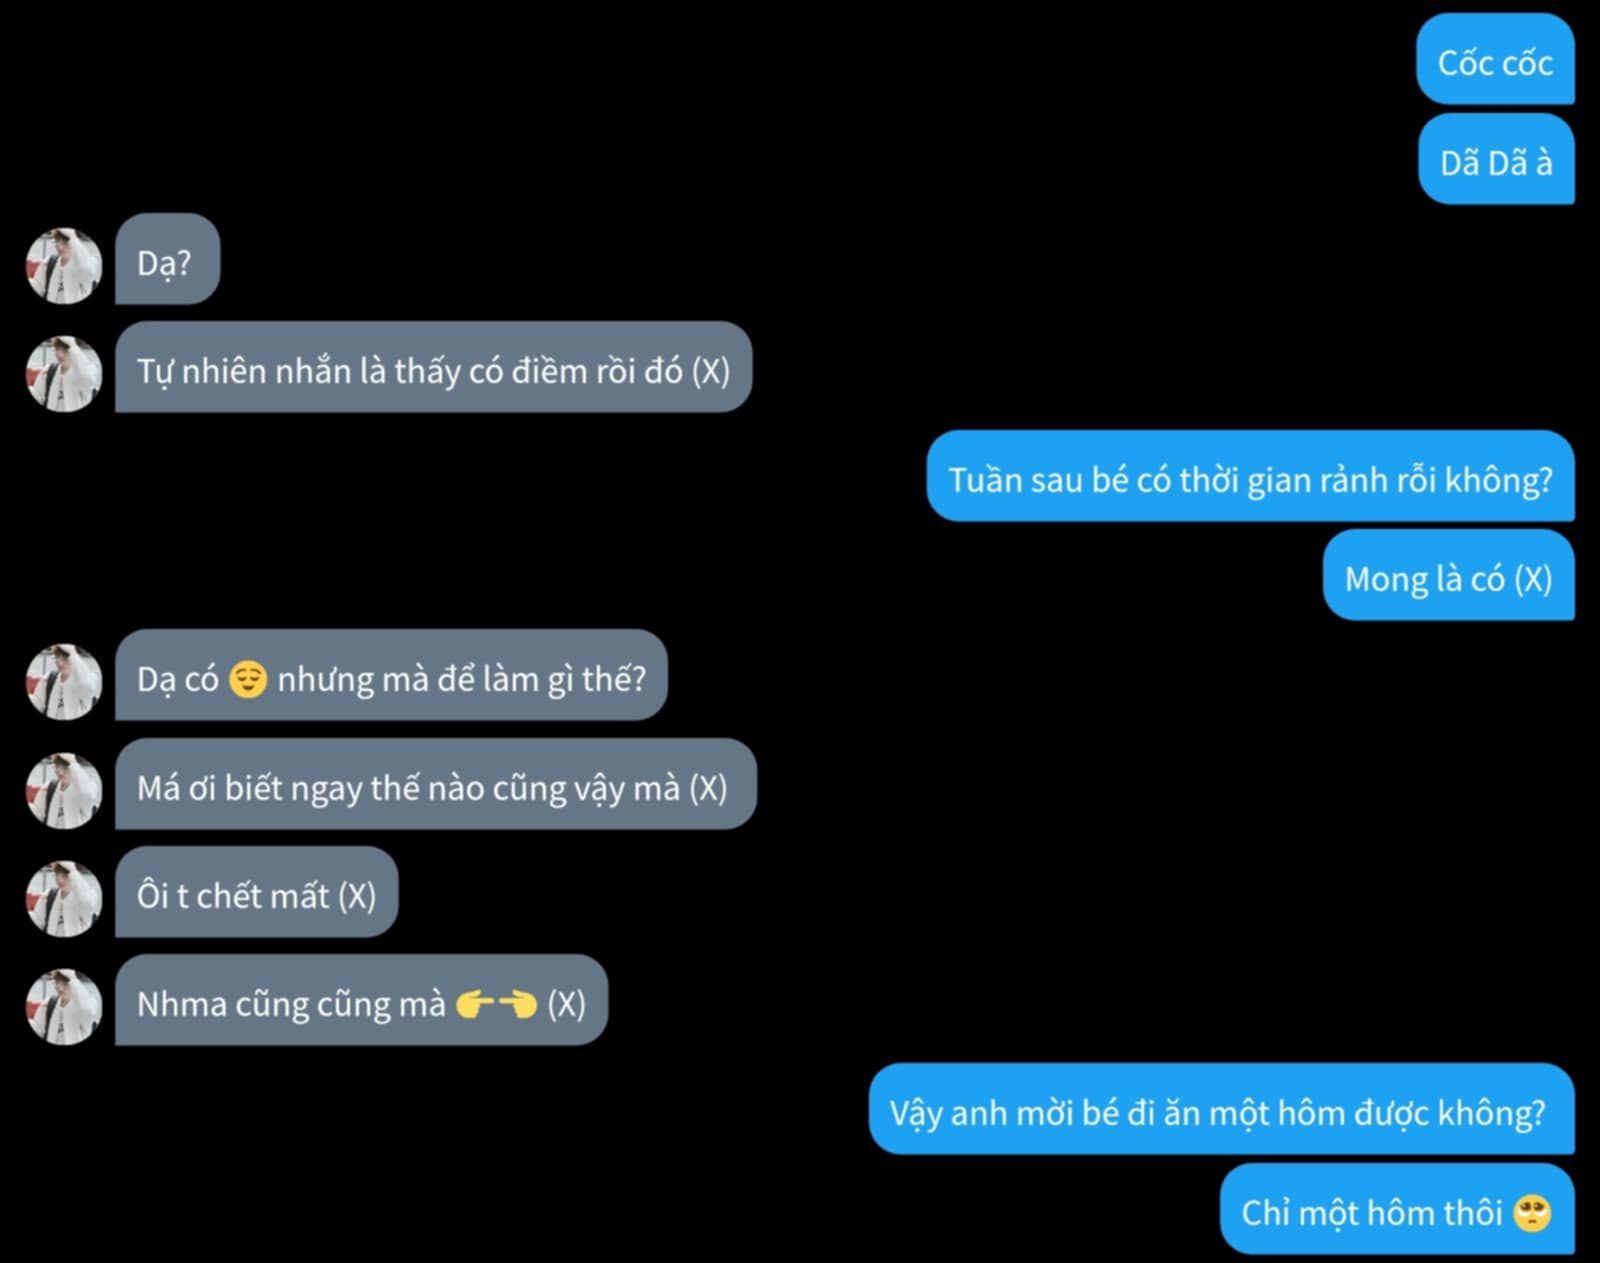Viewport: 1600px width, 1263px height.
Task: Click the "Vậy anh mời bé đi ăn" message
Action: coord(1221,1109)
